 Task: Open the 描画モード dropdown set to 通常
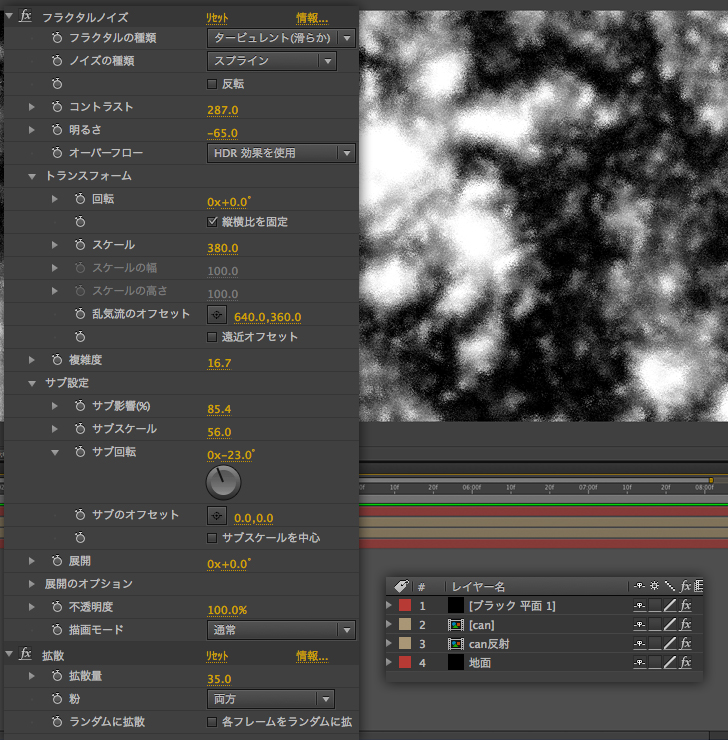tap(281, 631)
